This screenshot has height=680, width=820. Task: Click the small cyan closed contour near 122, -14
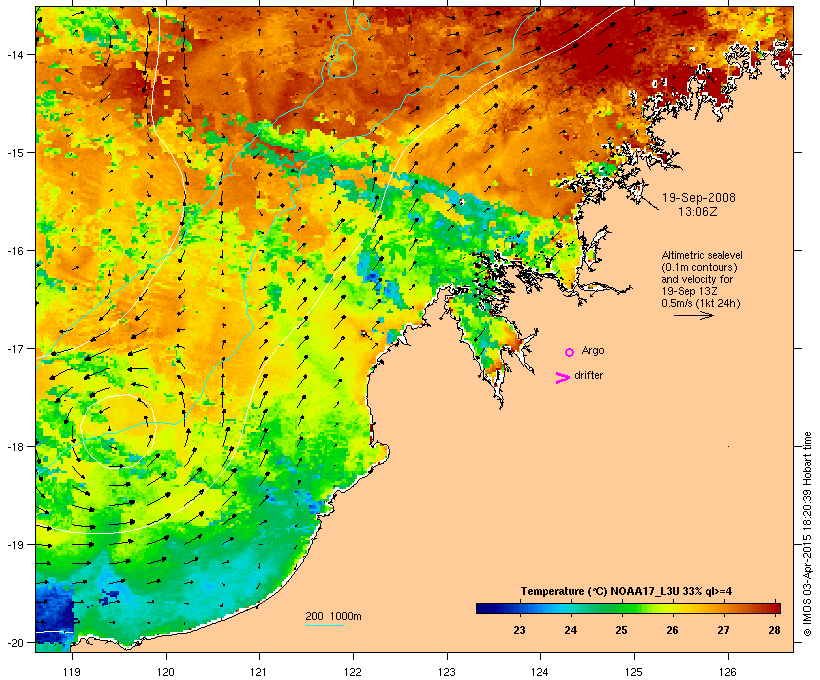(342, 60)
